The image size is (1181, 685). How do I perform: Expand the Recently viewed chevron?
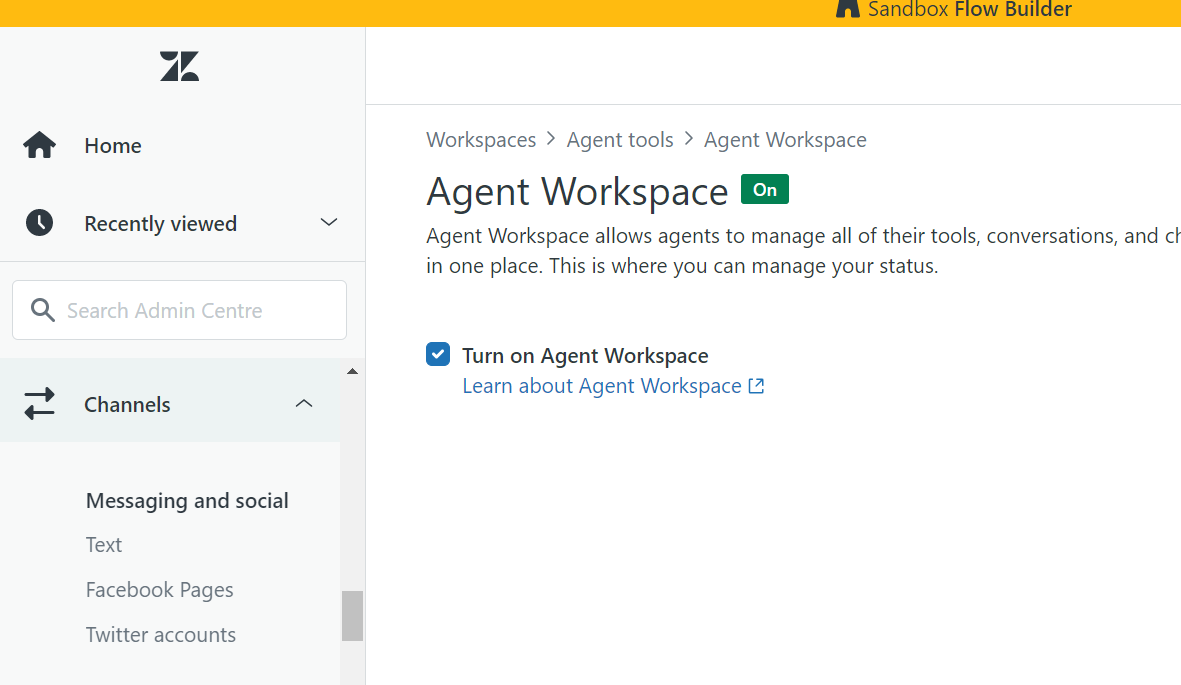click(x=328, y=222)
